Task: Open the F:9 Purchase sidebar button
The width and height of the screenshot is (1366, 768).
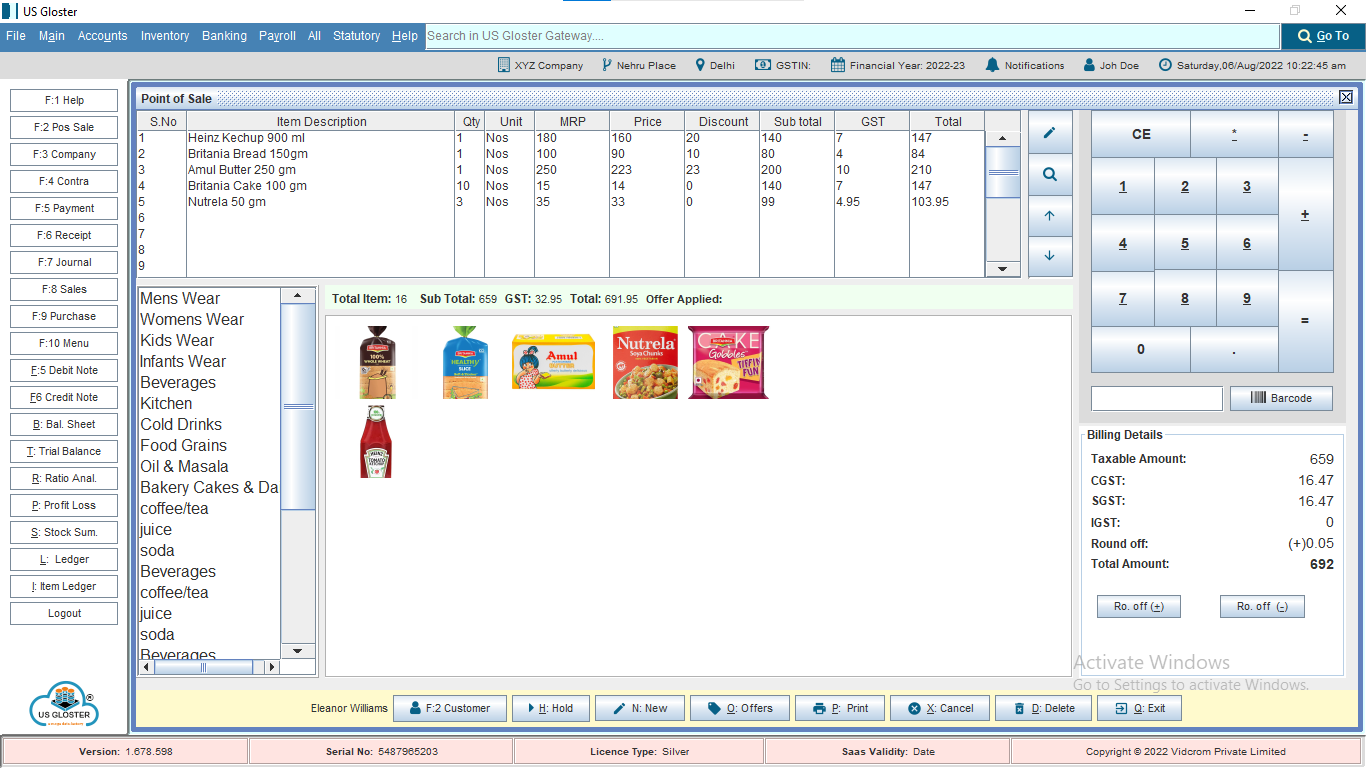Action: click(x=64, y=316)
